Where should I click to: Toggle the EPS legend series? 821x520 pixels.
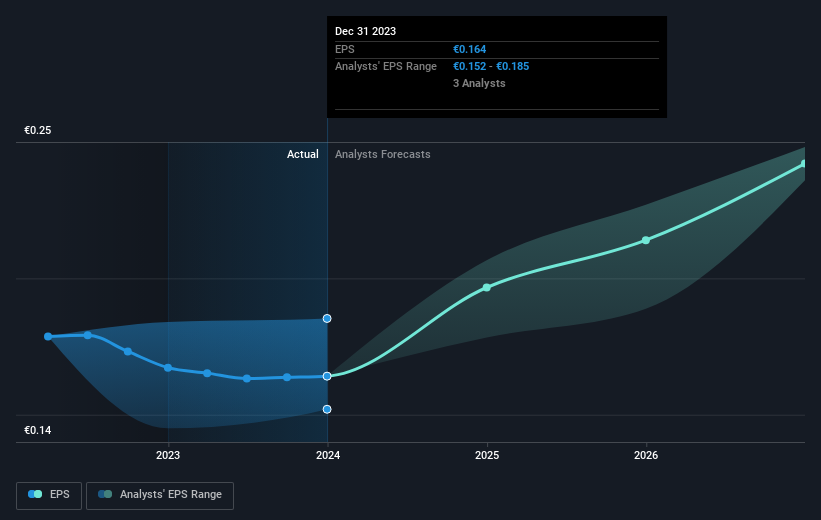point(49,495)
